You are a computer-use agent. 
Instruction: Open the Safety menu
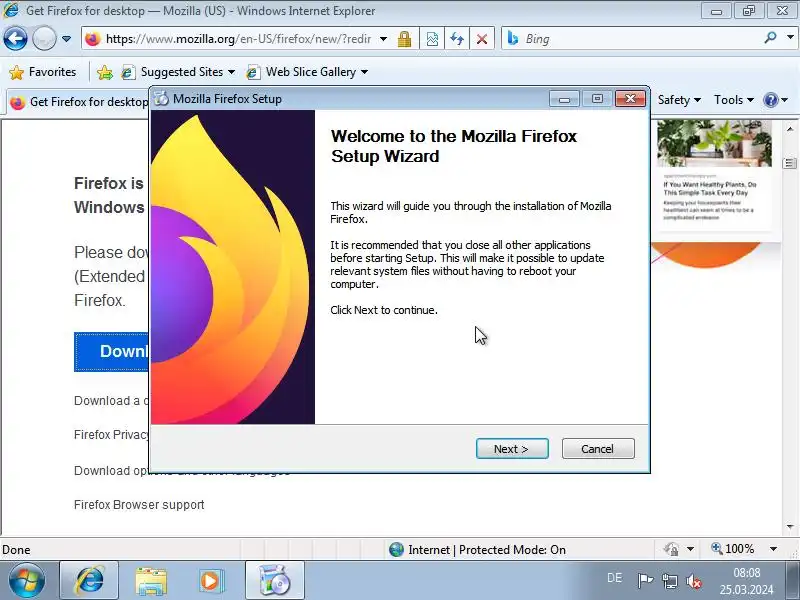point(679,100)
